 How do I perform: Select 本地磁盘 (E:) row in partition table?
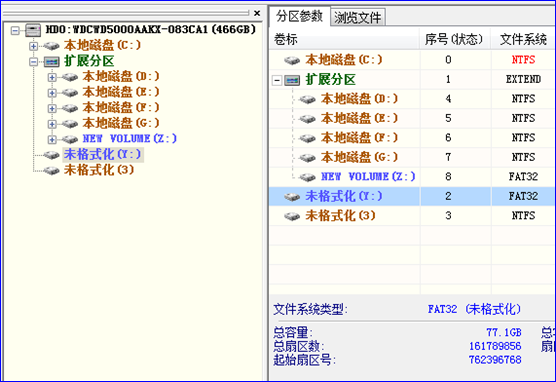[412, 118]
